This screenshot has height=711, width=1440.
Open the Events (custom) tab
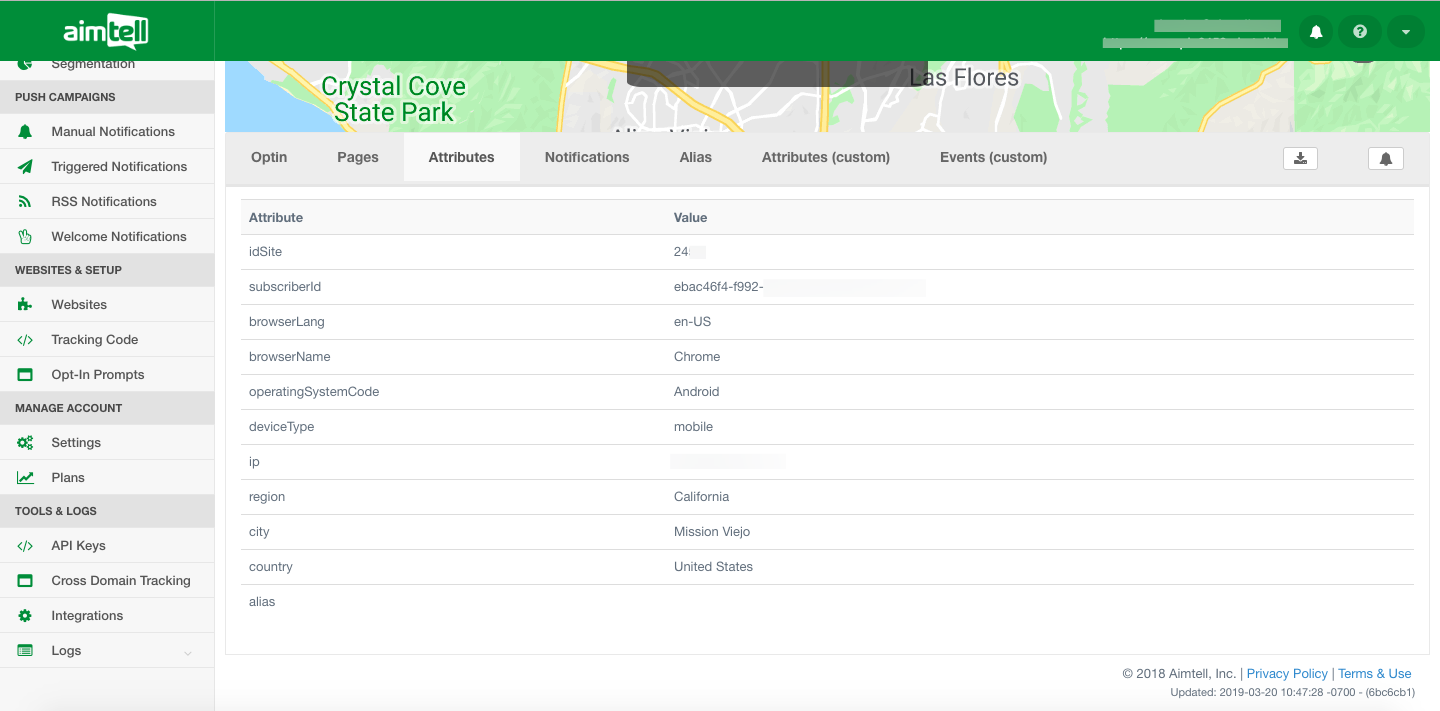993,157
